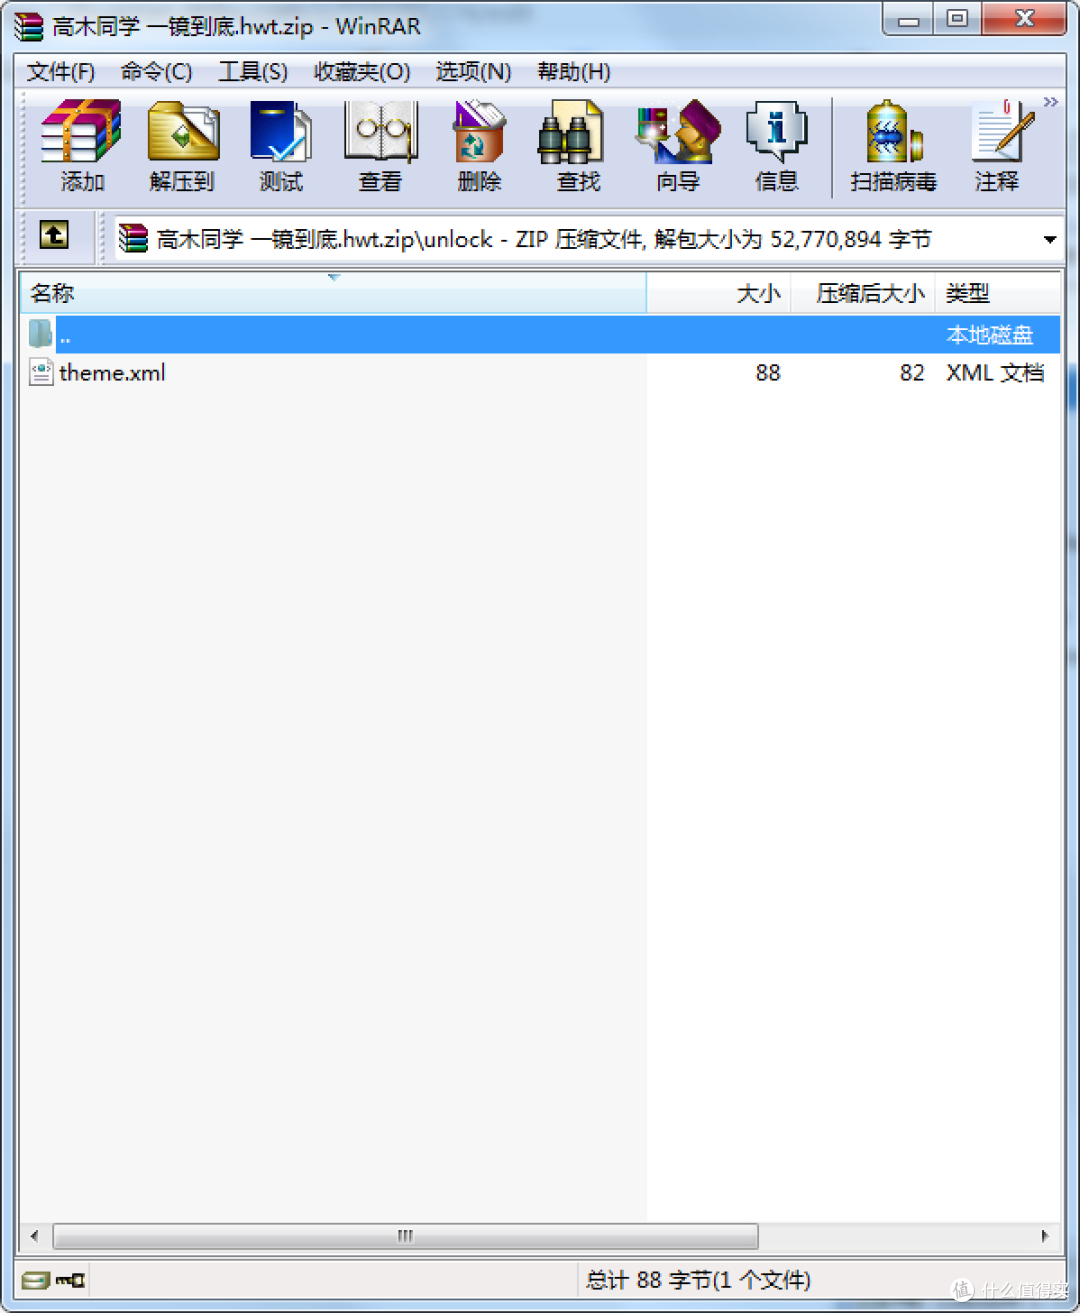Open the address path dropdown arrow
This screenshot has width=1080, height=1313.
[1049, 240]
